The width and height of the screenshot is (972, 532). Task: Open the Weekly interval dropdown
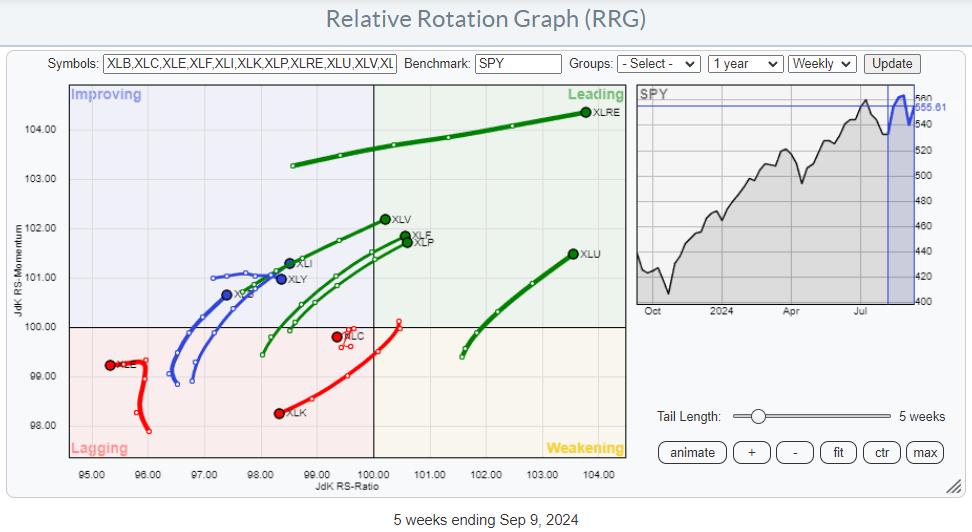(x=822, y=63)
